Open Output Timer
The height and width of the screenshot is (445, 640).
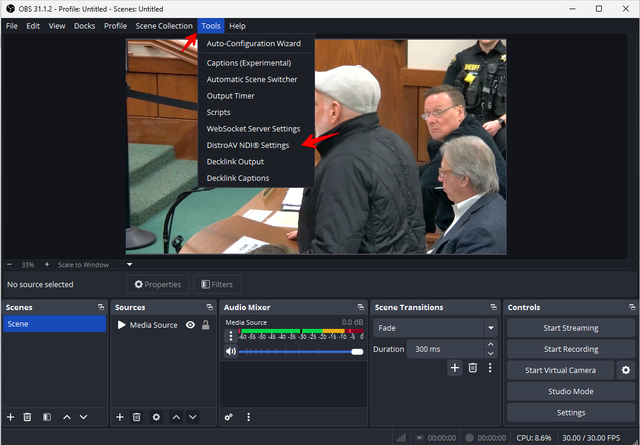[256, 96]
